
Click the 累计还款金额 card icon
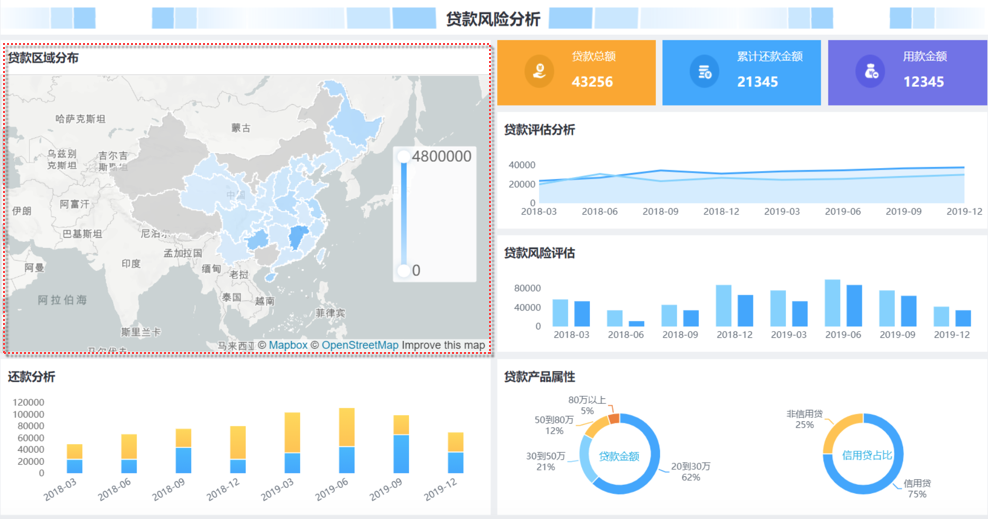tap(704, 71)
